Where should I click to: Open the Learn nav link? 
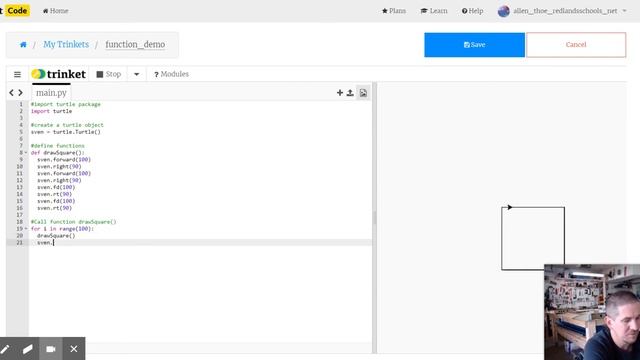tap(434, 11)
